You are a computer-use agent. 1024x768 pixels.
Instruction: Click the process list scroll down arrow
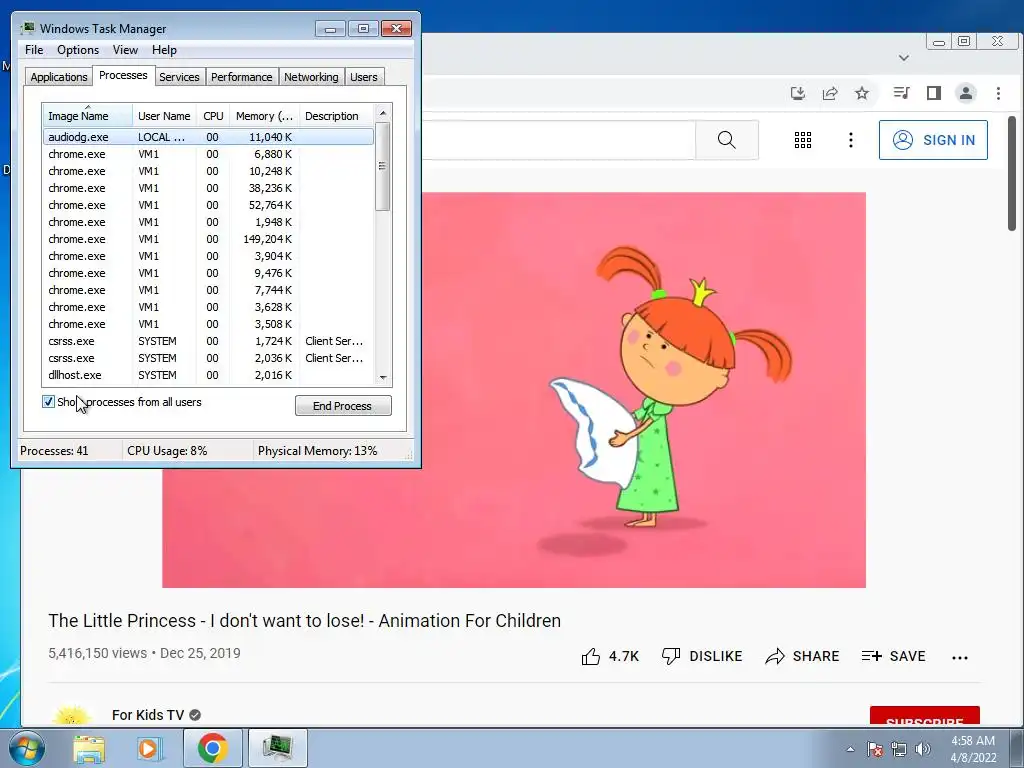point(383,377)
